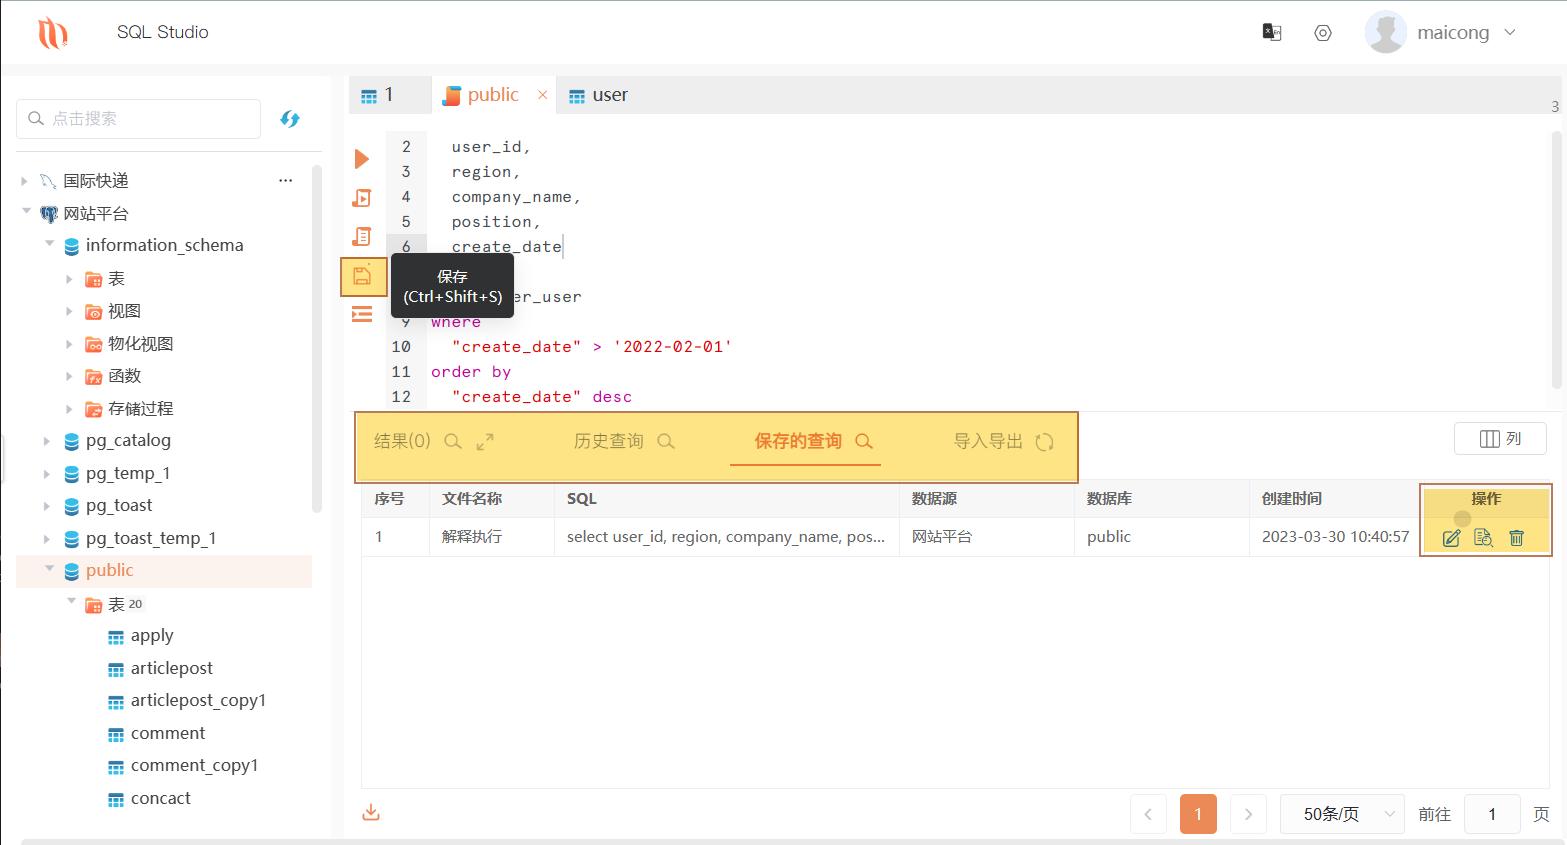The width and height of the screenshot is (1567, 845).
Task: Open the format SQL icon below save
Action: click(362, 313)
